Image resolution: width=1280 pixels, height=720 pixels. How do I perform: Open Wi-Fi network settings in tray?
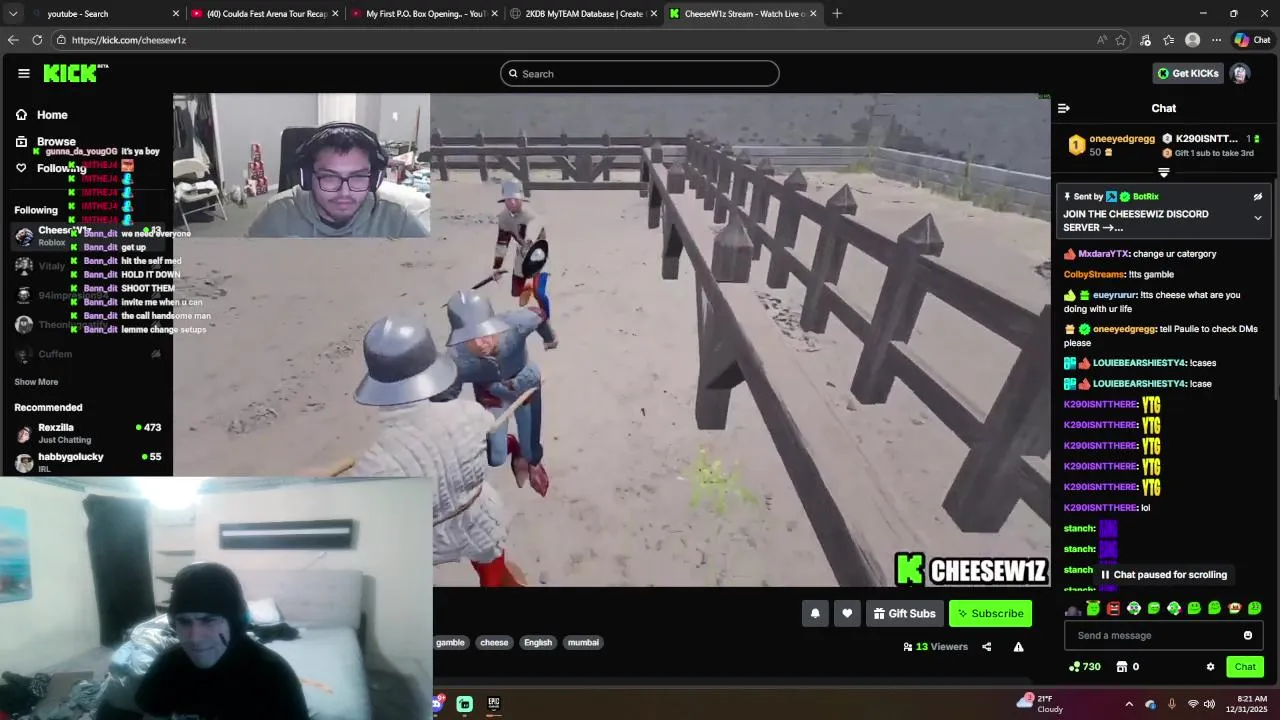pyautogui.click(x=1192, y=704)
